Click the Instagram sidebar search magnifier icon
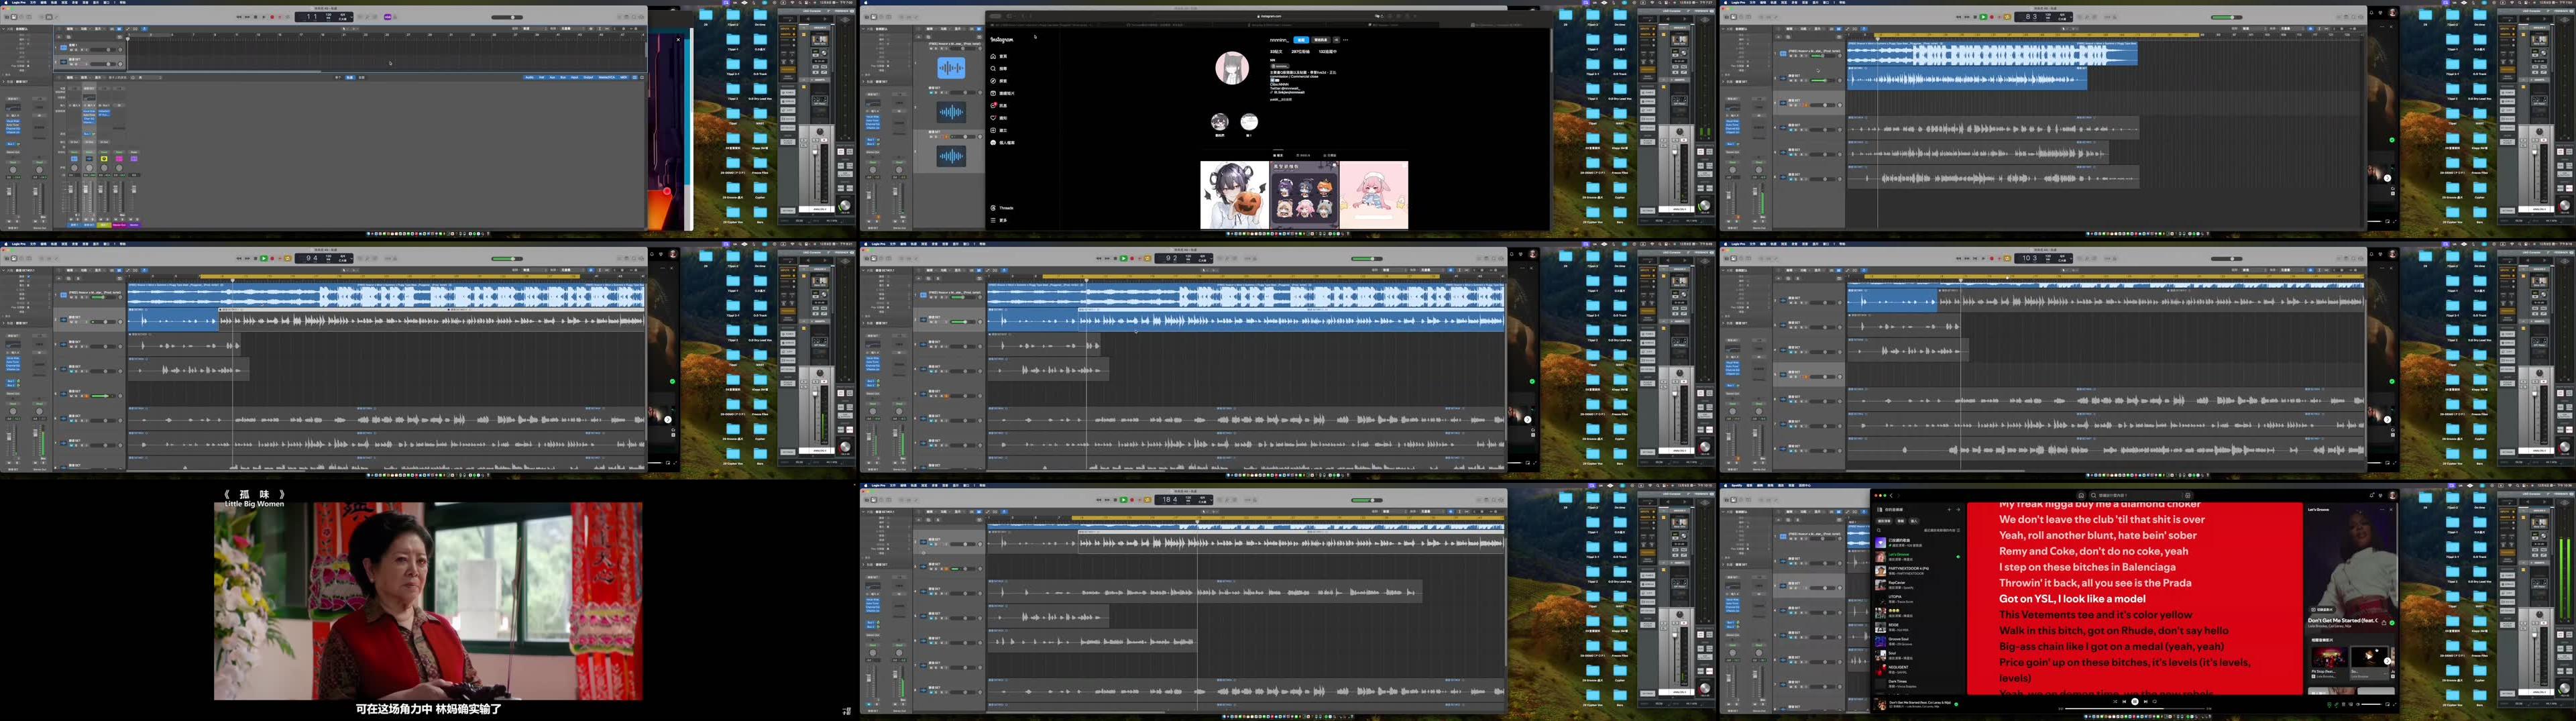Screen dimensions: 2576x721 [994, 69]
